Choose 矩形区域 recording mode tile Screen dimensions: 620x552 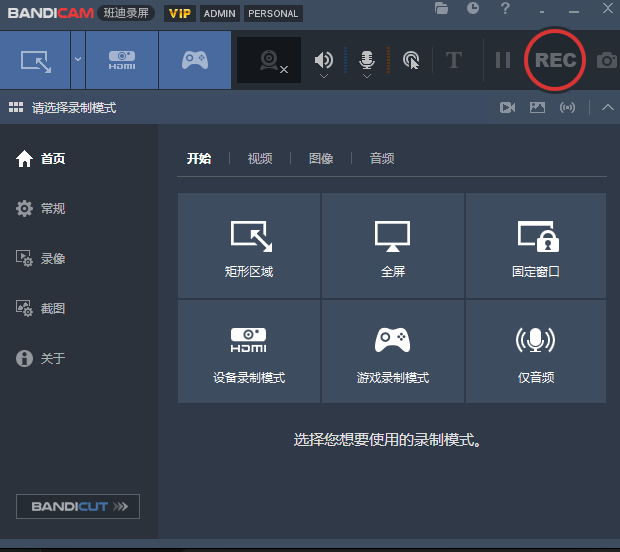pos(249,246)
